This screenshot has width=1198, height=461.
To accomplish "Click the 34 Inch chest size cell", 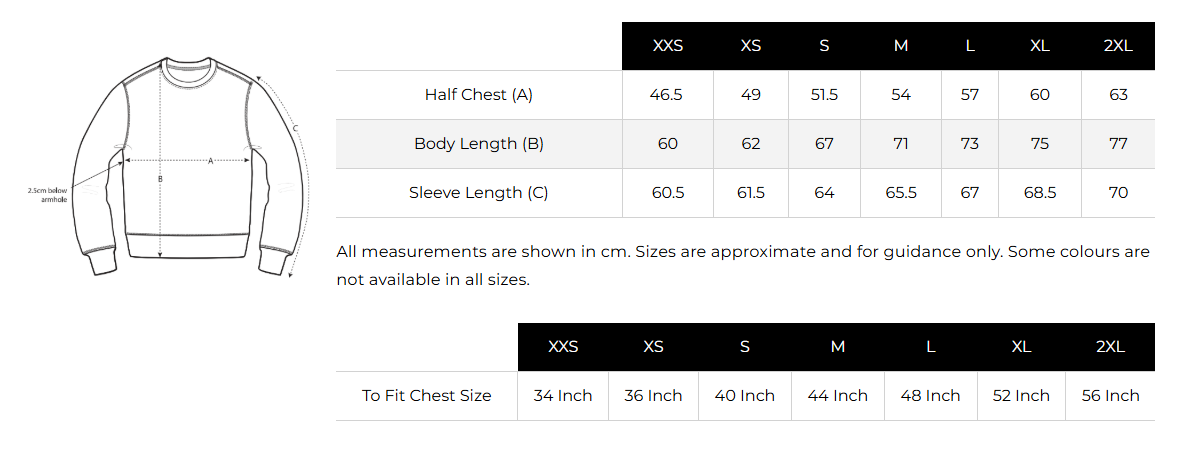I will click(x=563, y=396).
